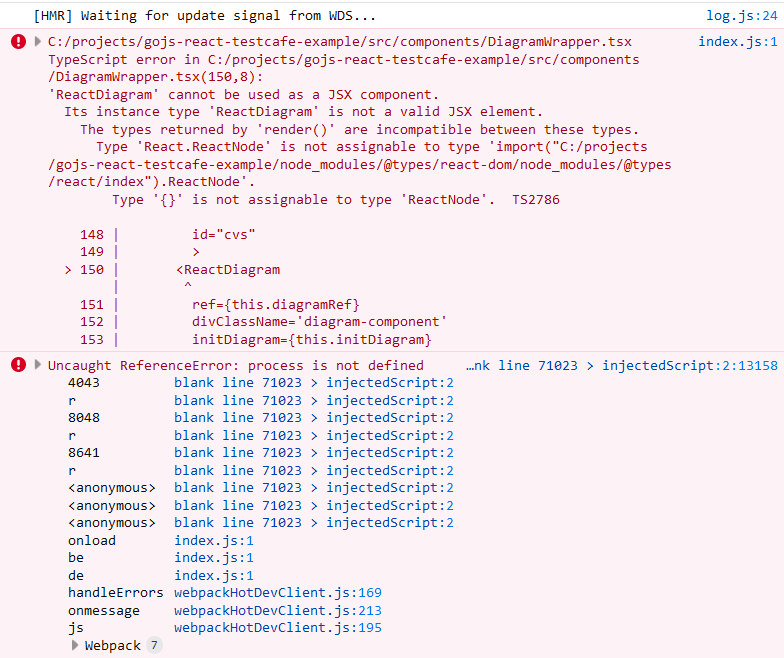Click the line 151 'ref={this.diagramRef}' code text
Image resolution: width=784 pixels, height=658 pixels.
click(276, 304)
